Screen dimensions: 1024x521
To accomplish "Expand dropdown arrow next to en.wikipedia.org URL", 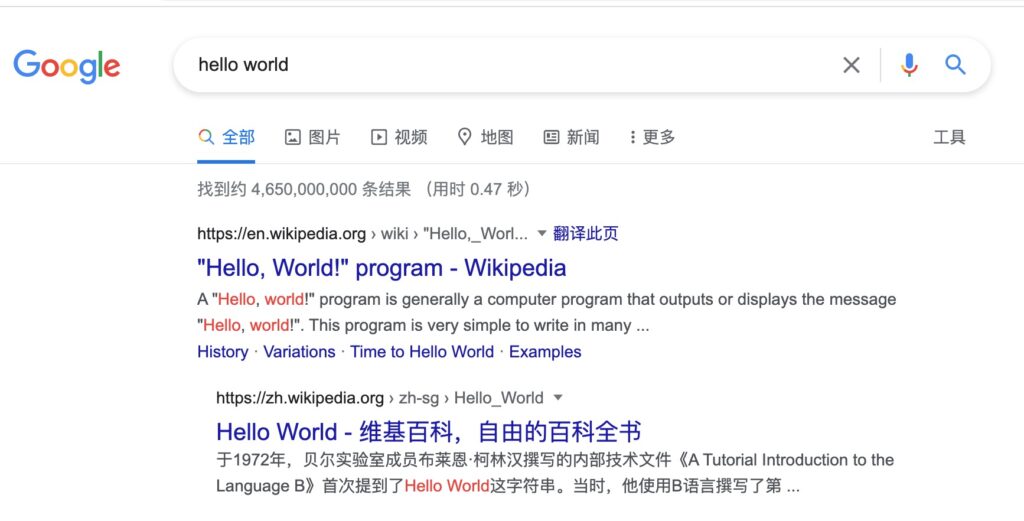I will click(x=541, y=234).
